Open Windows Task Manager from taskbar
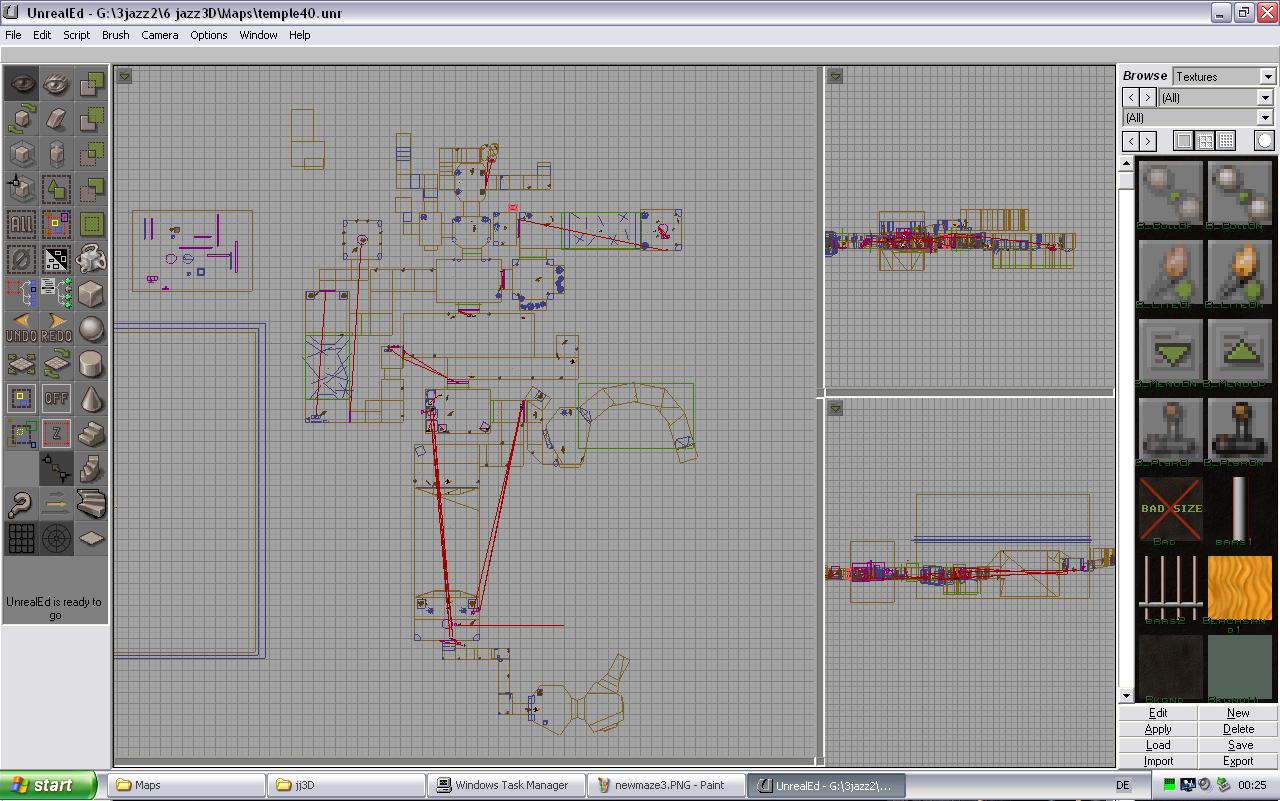The width and height of the screenshot is (1280, 801). (x=507, y=785)
